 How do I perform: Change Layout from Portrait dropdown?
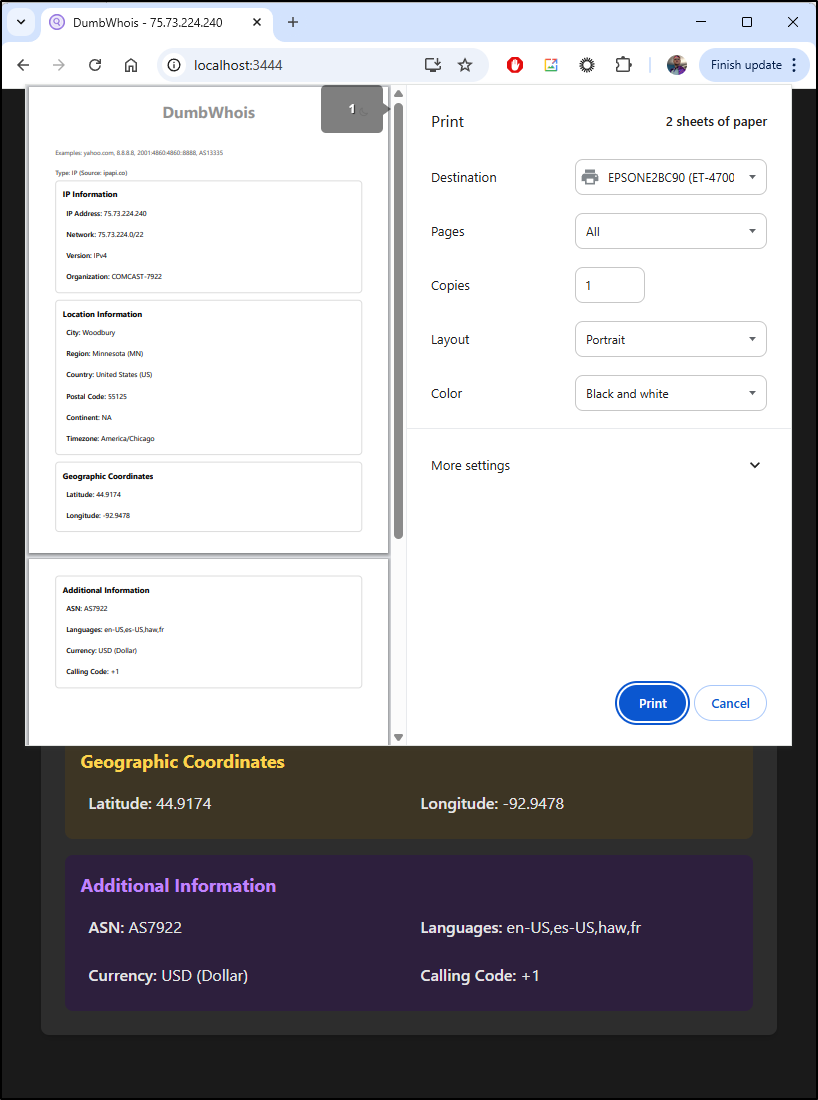coord(670,339)
